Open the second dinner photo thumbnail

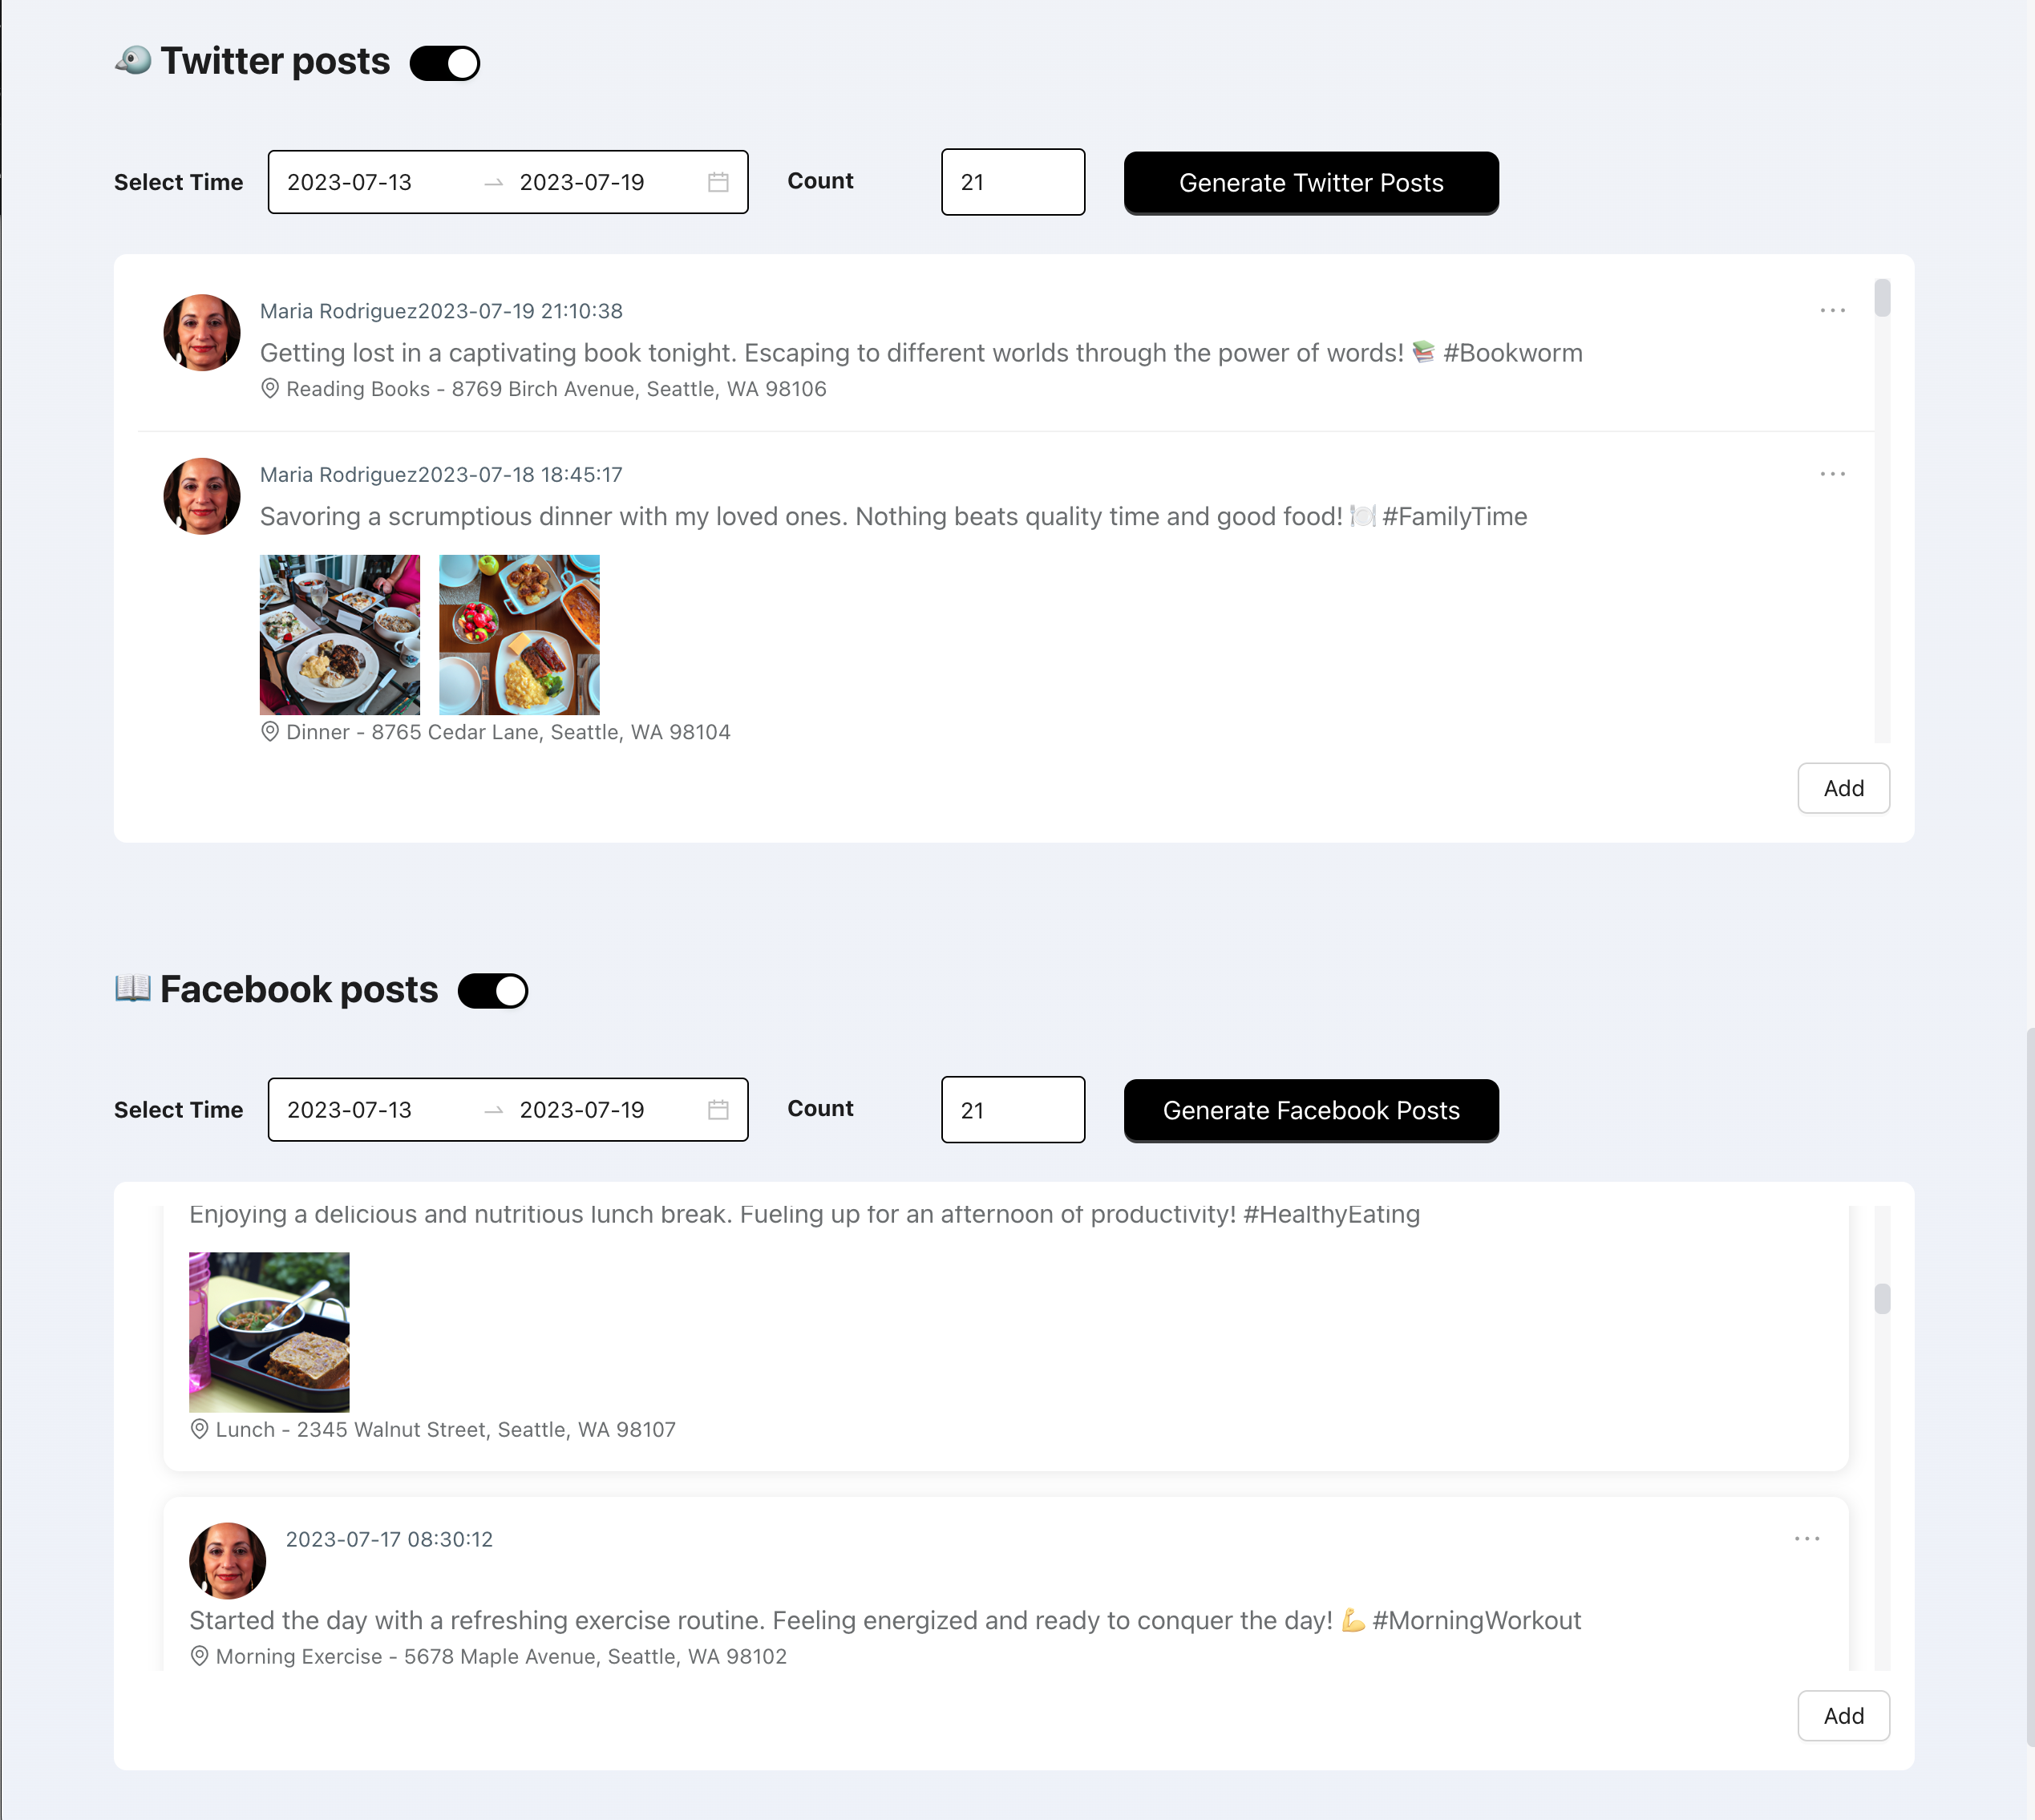tap(519, 634)
